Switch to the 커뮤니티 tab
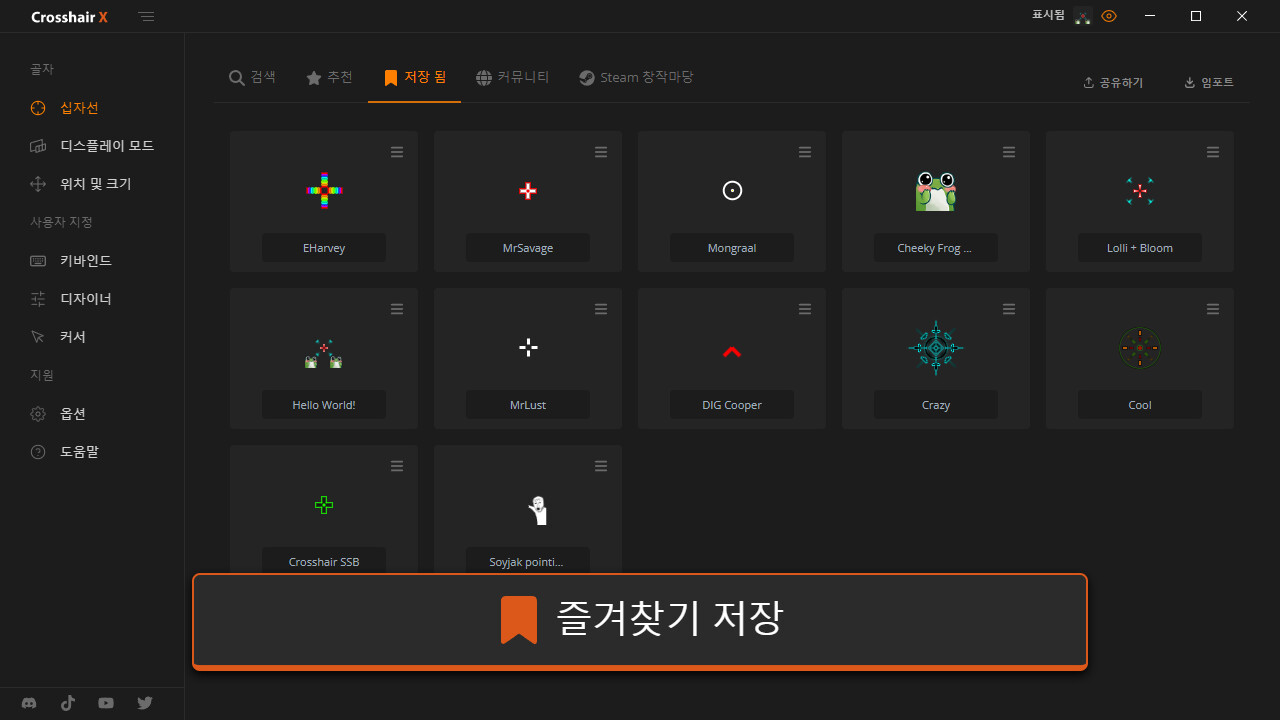1280x720 pixels. [512, 78]
